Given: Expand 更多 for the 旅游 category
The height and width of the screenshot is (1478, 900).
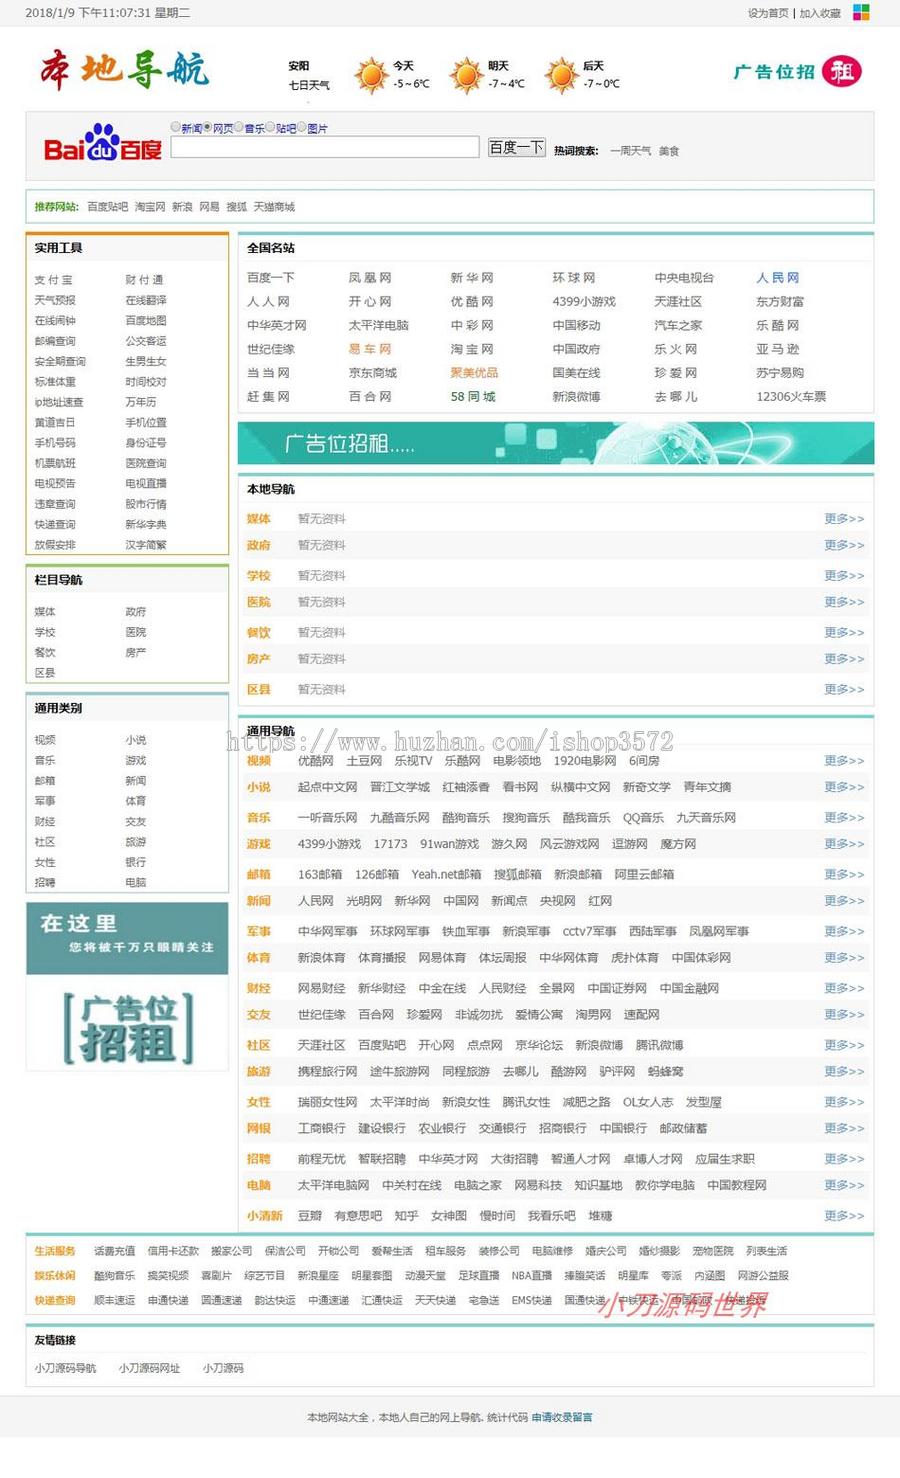Looking at the screenshot, I should tap(843, 1072).
